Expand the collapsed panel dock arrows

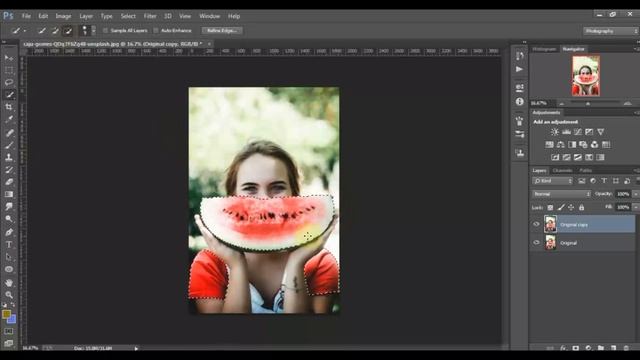click(524, 42)
